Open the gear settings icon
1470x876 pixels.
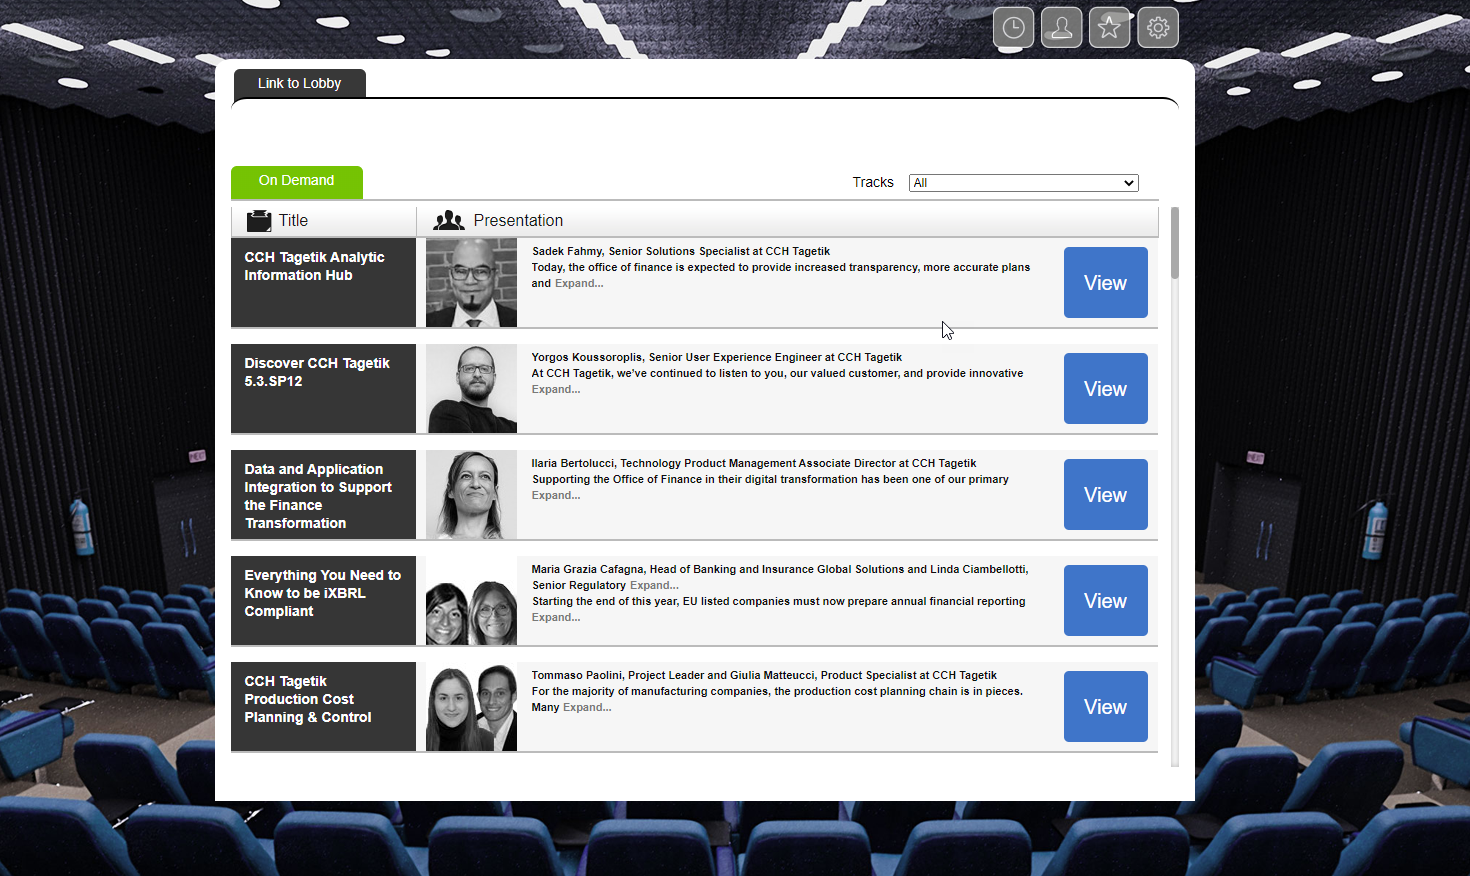pos(1158,28)
